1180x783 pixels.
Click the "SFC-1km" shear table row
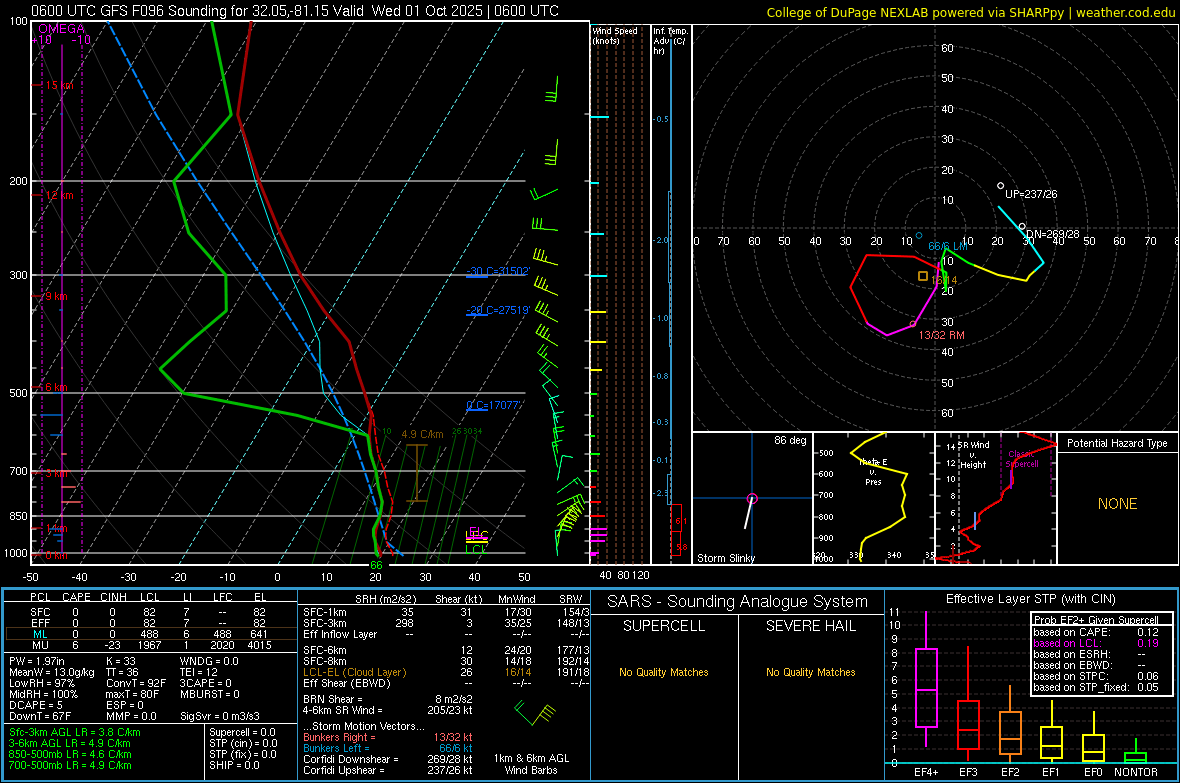tap(444, 612)
